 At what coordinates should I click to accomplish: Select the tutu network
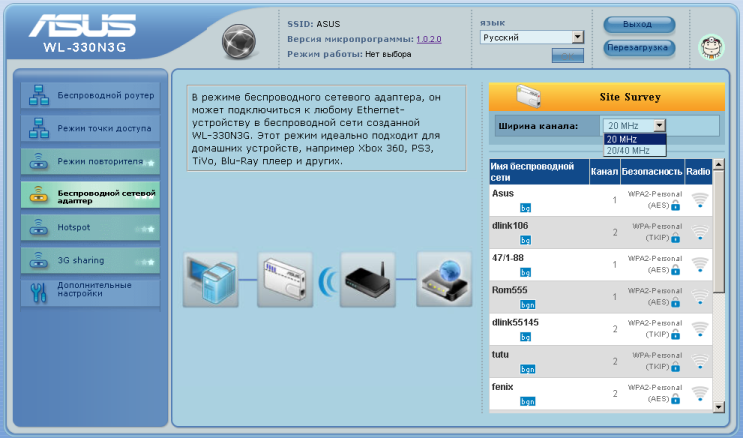point(600,361)
